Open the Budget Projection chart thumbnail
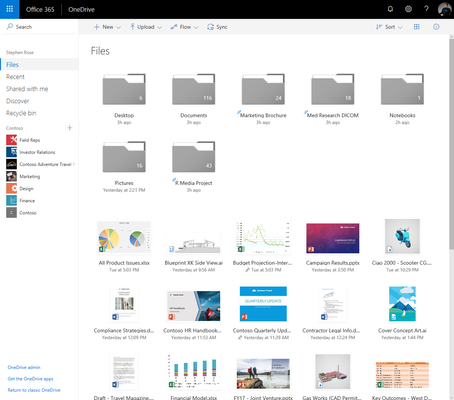The height and width of the screenshot is (400, 454). 263,237
